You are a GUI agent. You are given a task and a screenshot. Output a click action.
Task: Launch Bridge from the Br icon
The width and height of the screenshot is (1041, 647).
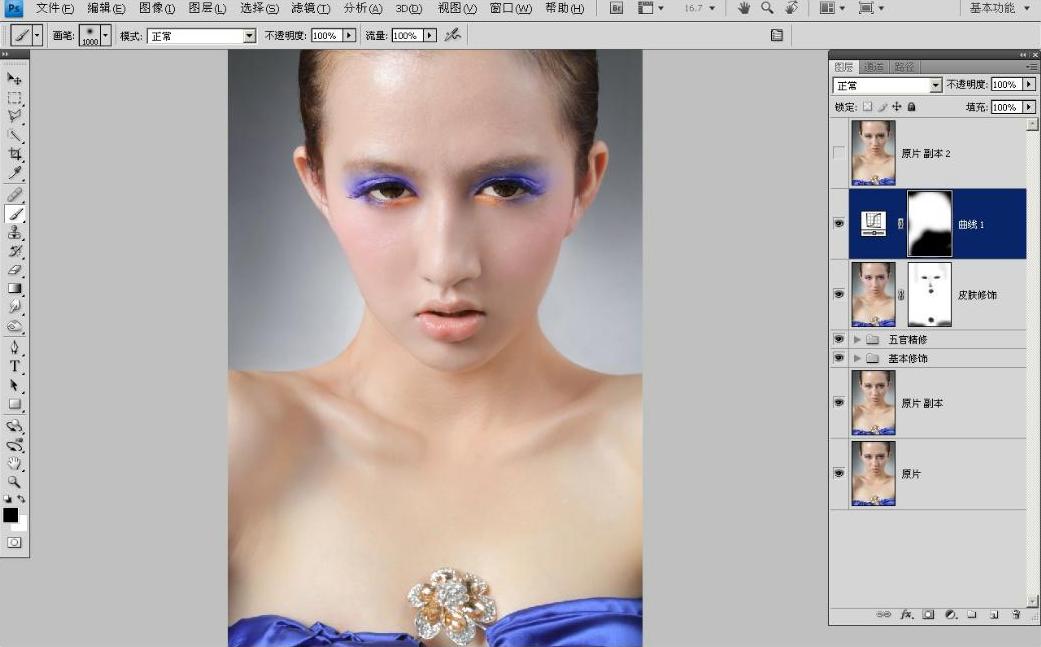coord(616,8)
